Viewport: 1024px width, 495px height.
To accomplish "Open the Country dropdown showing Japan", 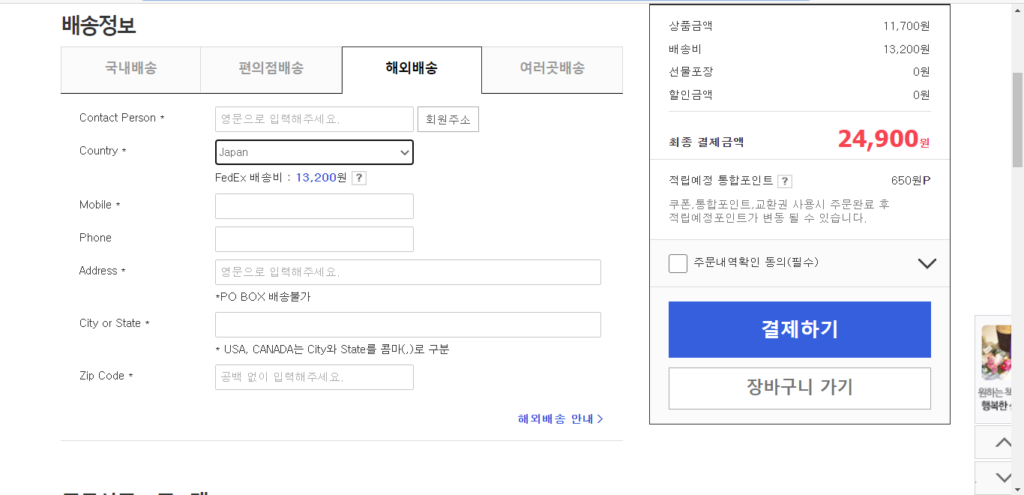I will click(314, 152).
